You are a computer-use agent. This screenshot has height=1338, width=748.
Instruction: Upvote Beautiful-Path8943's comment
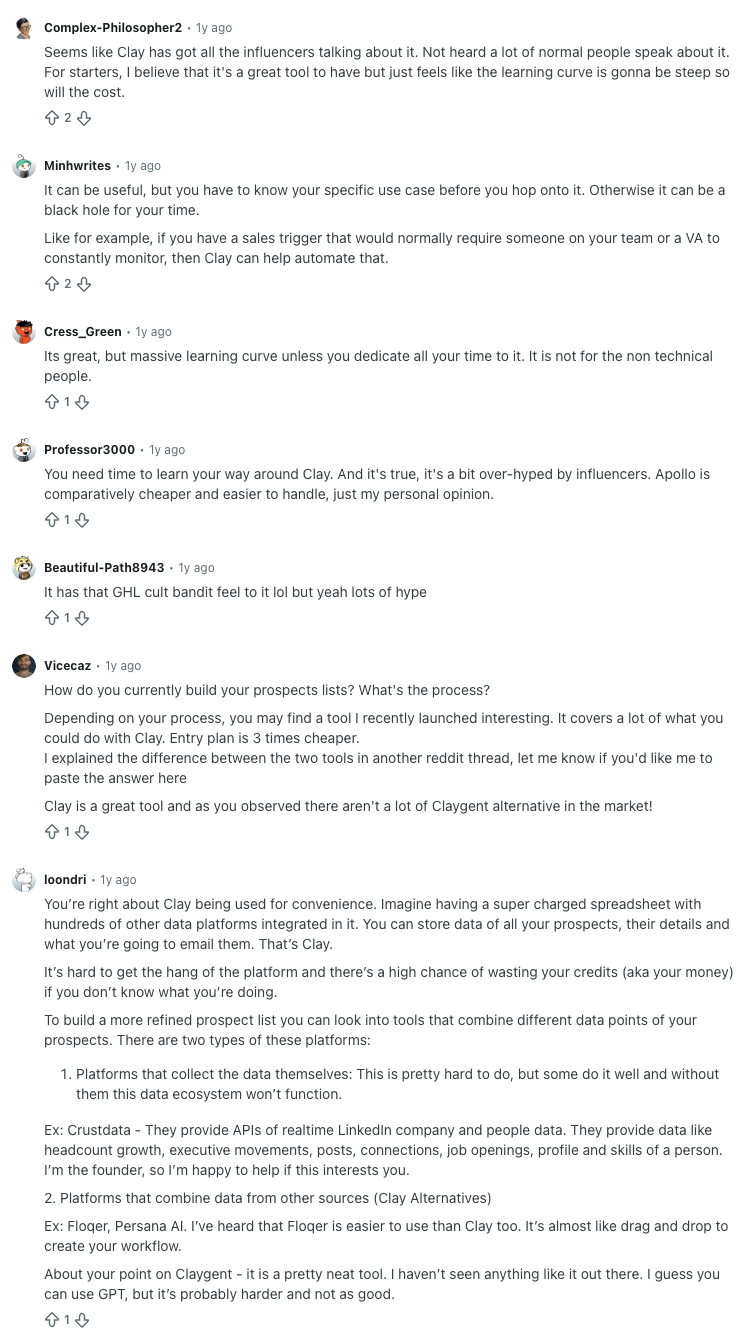click(x=51, y=617)
